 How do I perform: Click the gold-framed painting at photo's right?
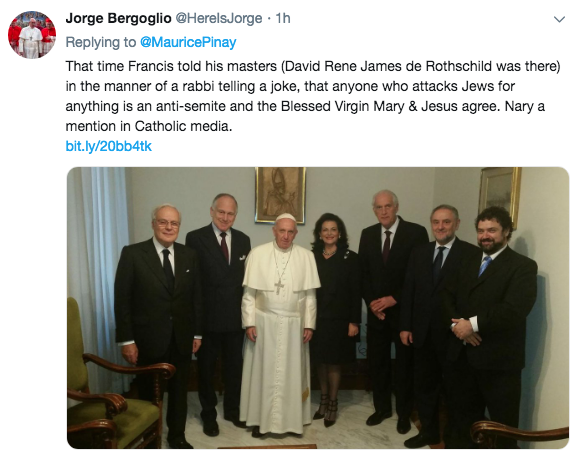click(499, 194)
